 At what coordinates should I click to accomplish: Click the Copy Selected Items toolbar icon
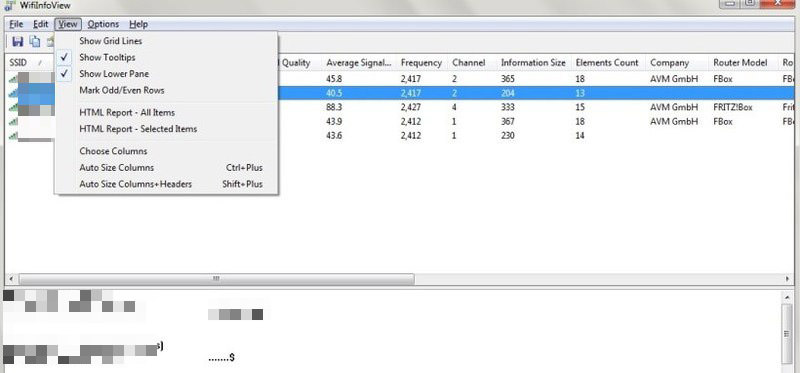34,42
